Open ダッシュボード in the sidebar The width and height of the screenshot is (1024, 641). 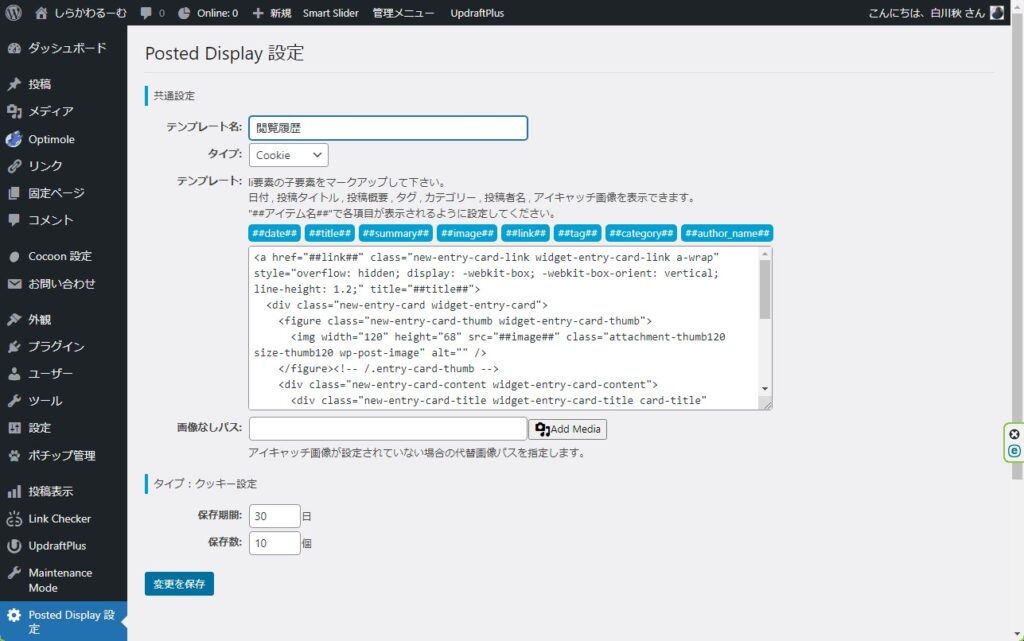click(x=66, y=48)
